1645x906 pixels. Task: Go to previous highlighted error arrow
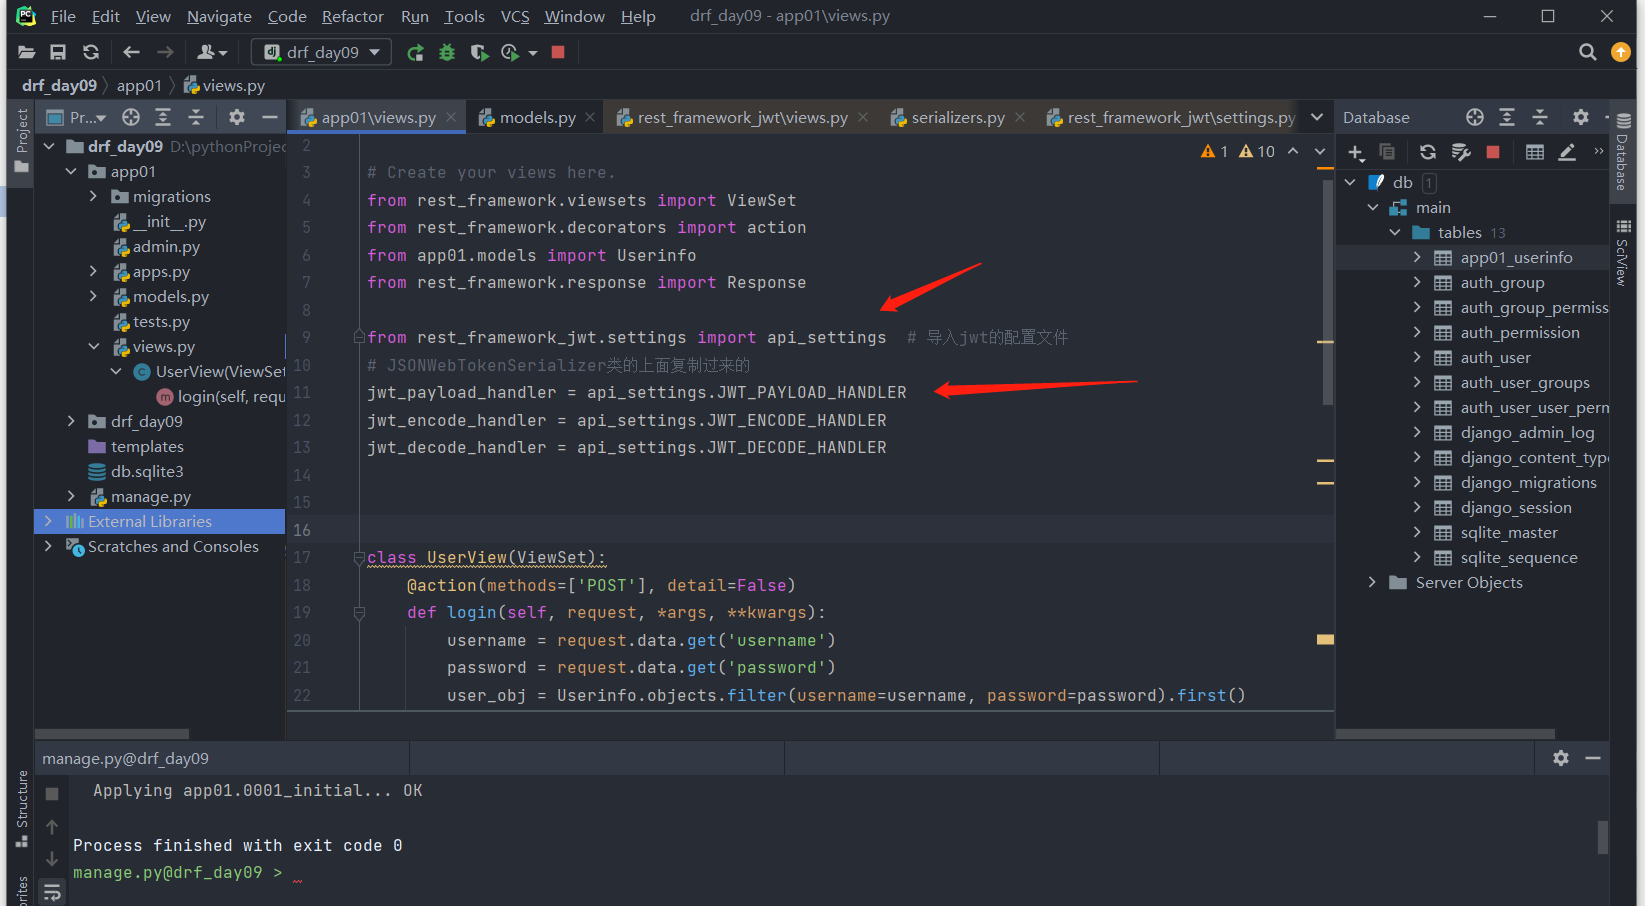tap(1293, 151)
